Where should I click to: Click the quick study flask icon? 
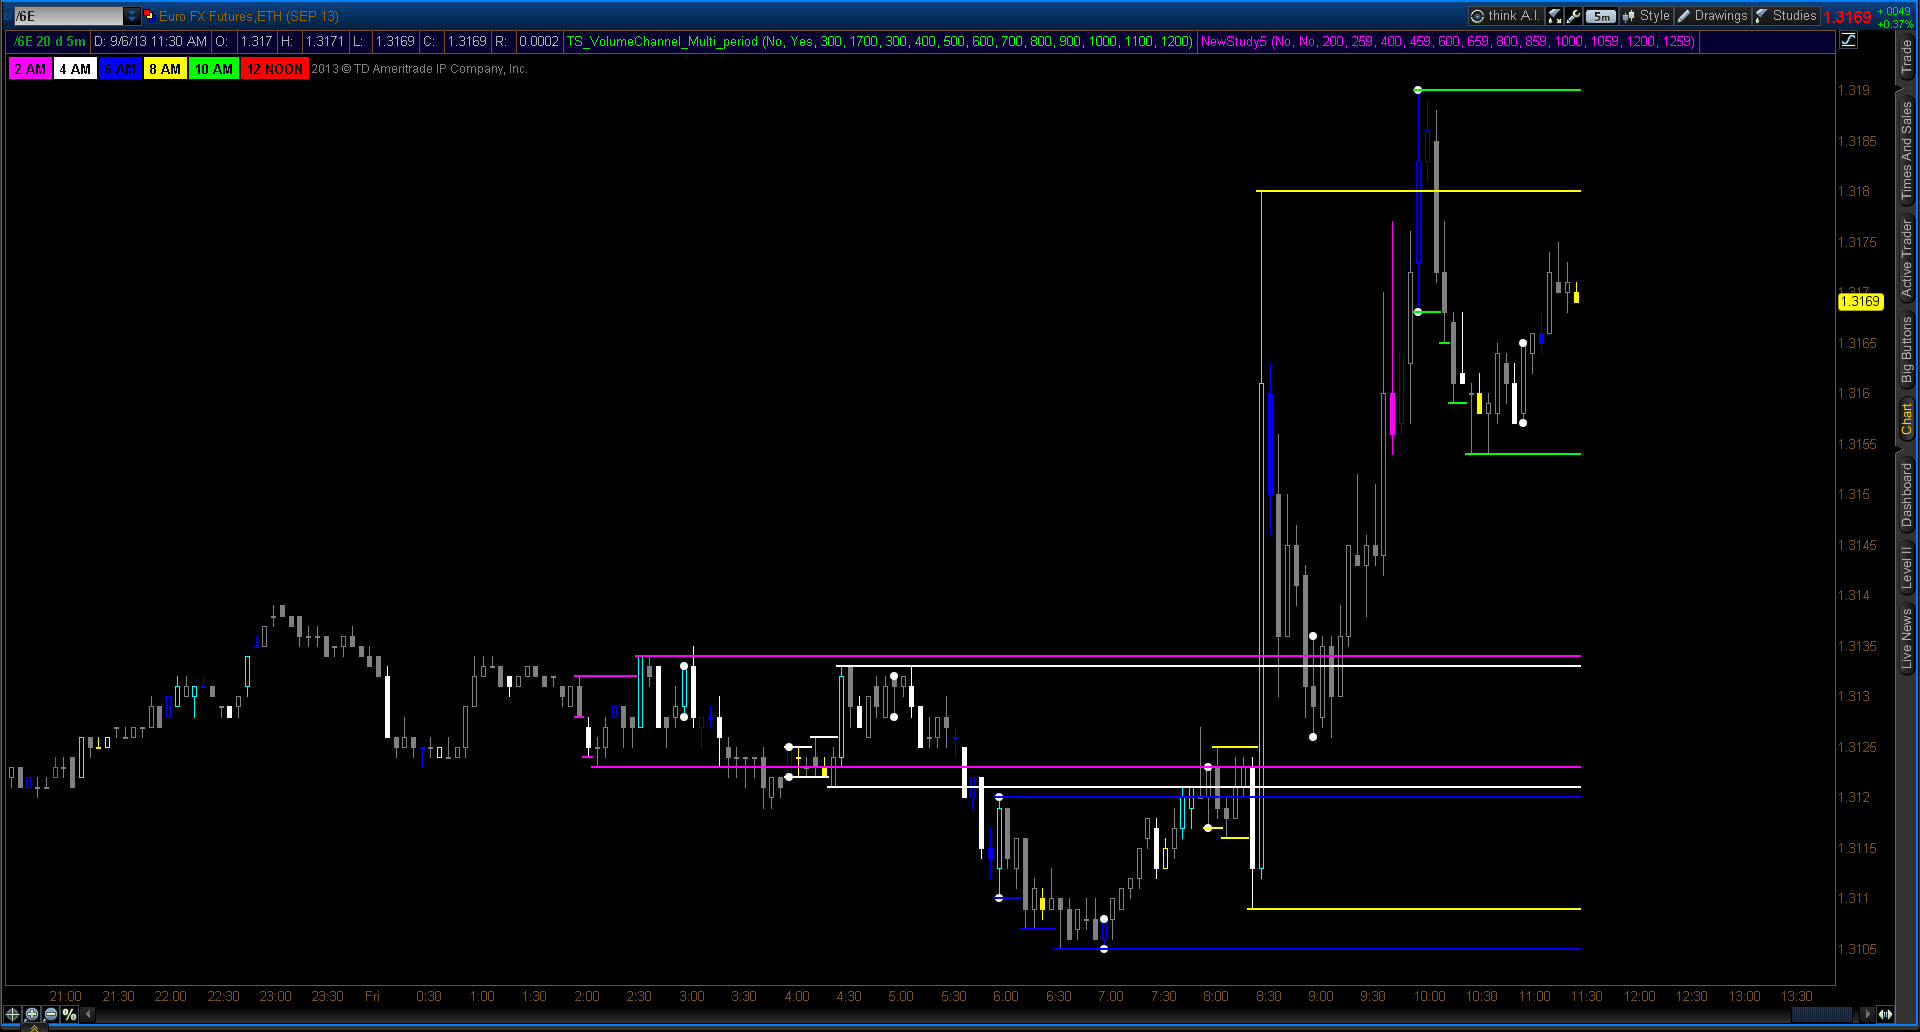click(1554, 16)
